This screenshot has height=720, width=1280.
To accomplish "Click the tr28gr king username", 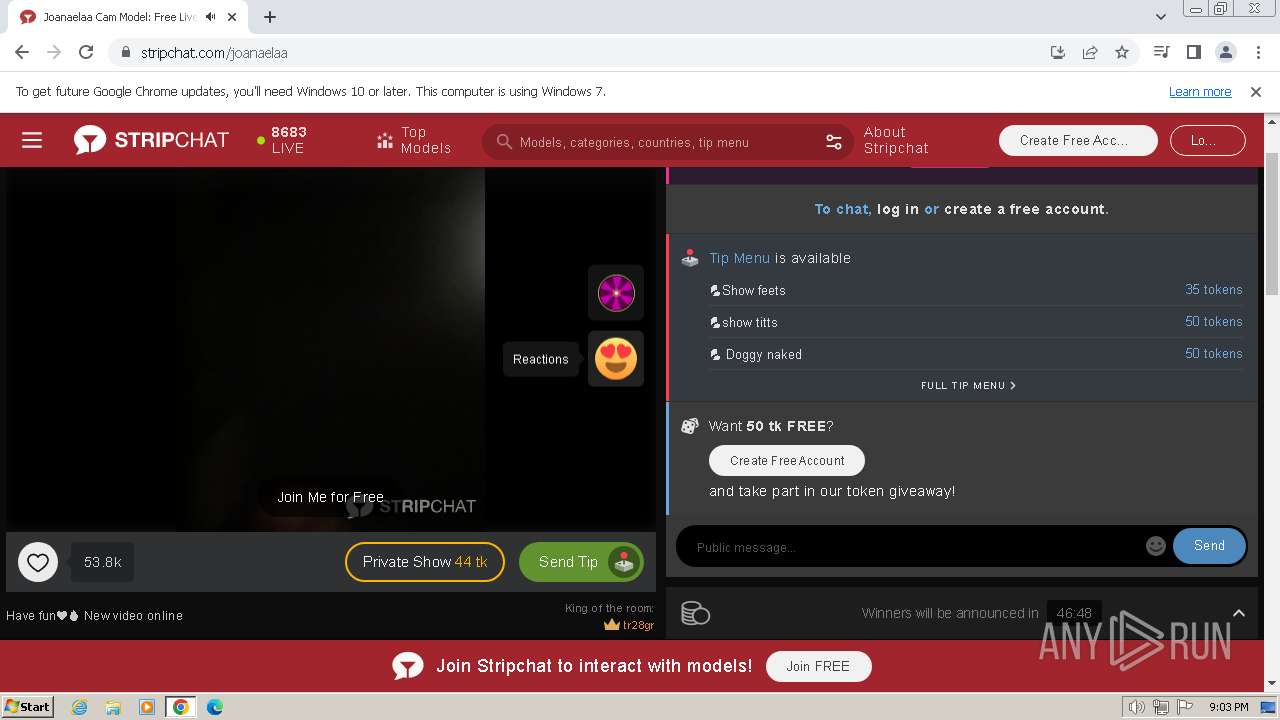I will coord(638,625).
